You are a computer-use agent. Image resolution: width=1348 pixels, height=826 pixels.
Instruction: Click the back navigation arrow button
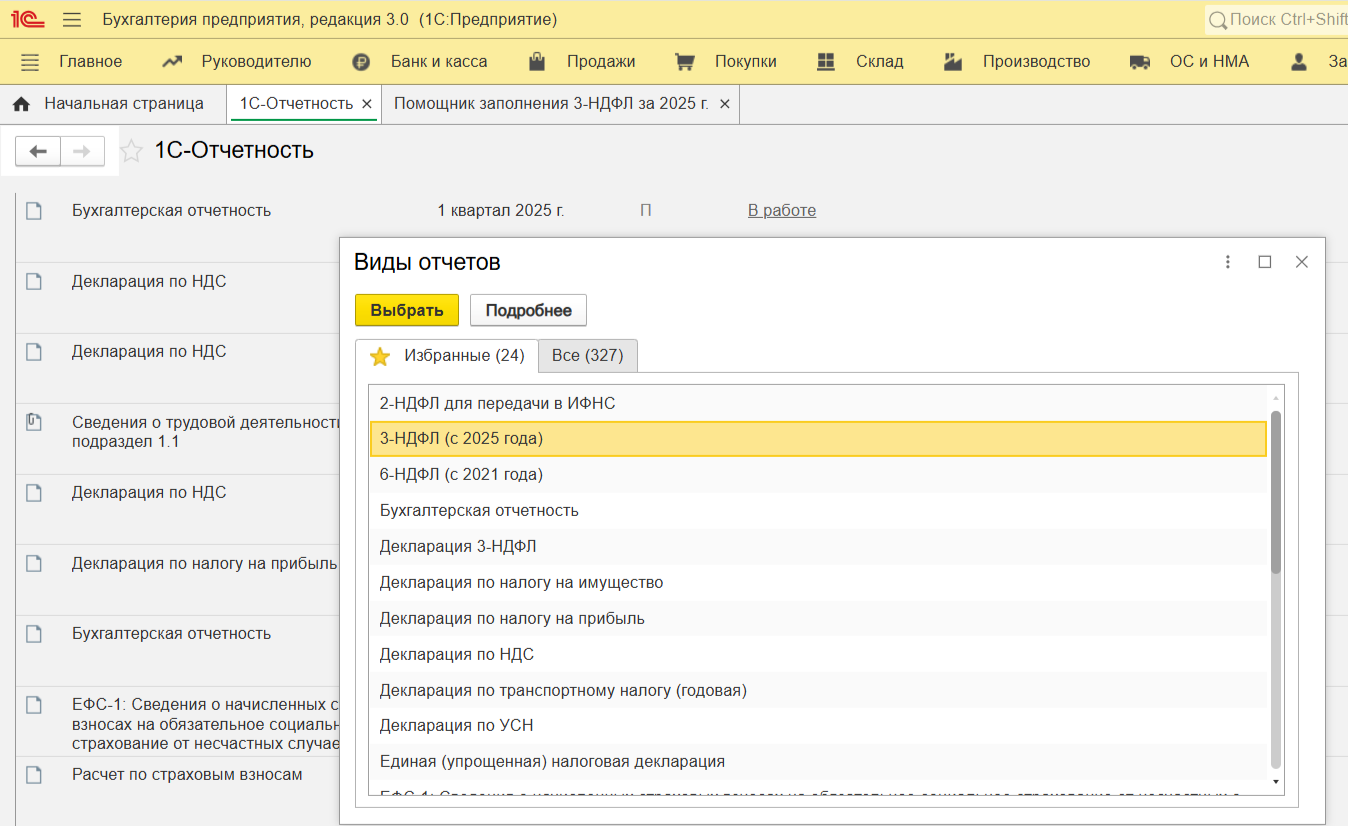pyautogui.click(x=38, y=151)
